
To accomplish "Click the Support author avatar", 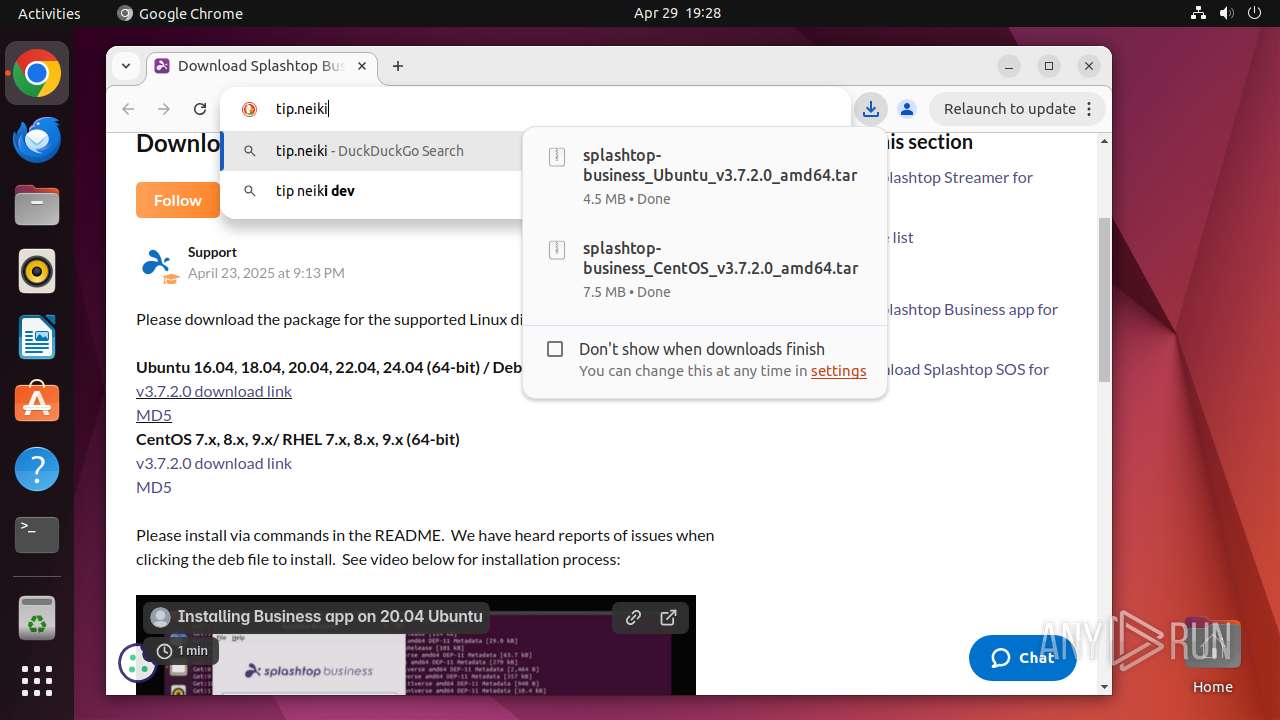I will [x=159, y=264].
